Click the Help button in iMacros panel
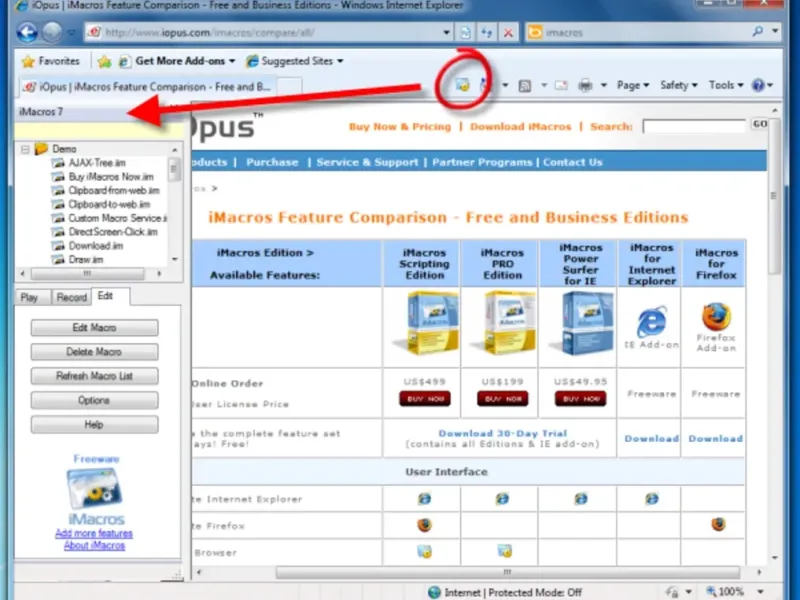 tap(94, 424)
